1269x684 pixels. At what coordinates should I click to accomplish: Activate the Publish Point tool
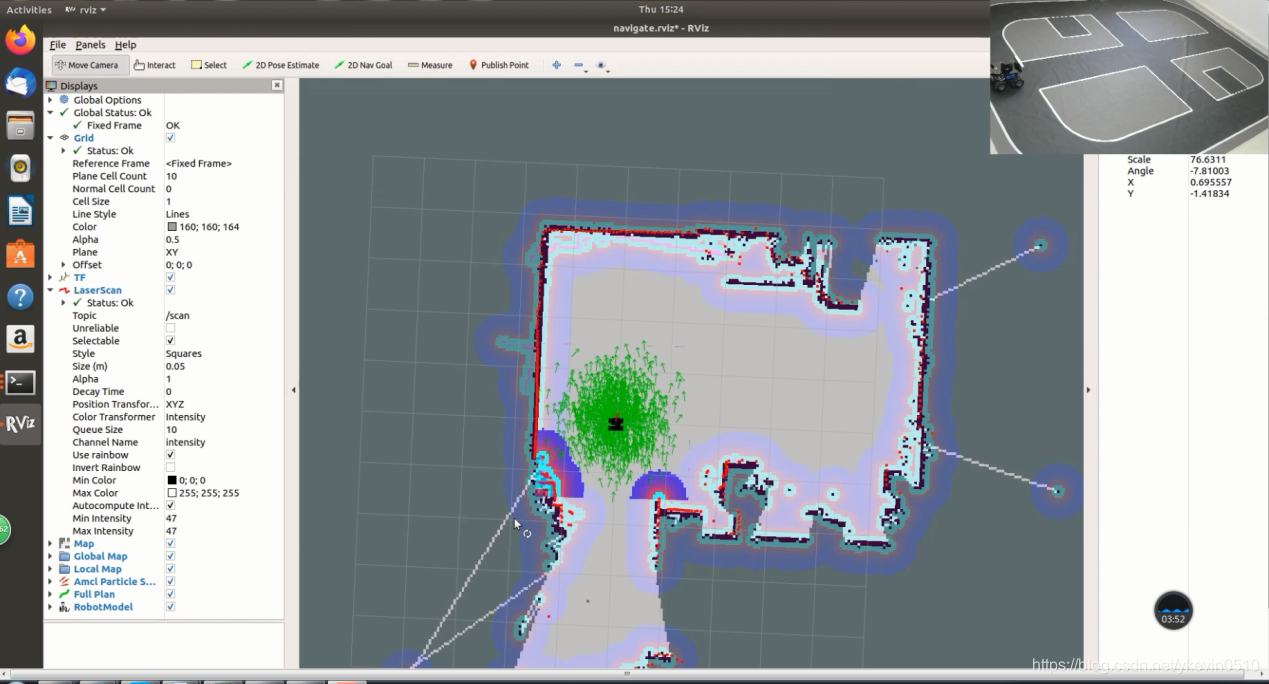click(x=499, y=65)
